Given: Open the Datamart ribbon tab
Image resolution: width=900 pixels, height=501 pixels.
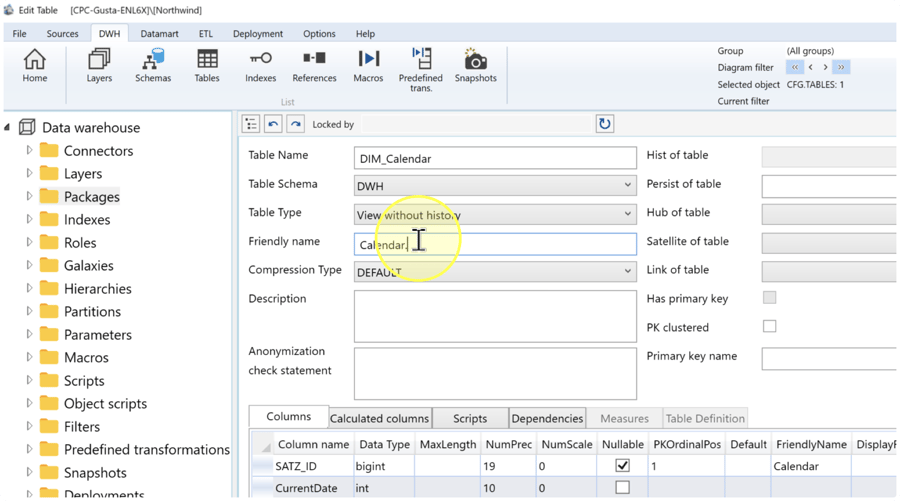Looking at the screenshot, I should (x=160, y=33).
